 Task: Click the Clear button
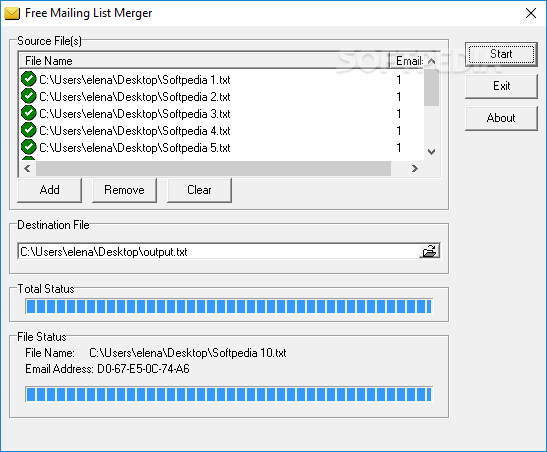199,190
